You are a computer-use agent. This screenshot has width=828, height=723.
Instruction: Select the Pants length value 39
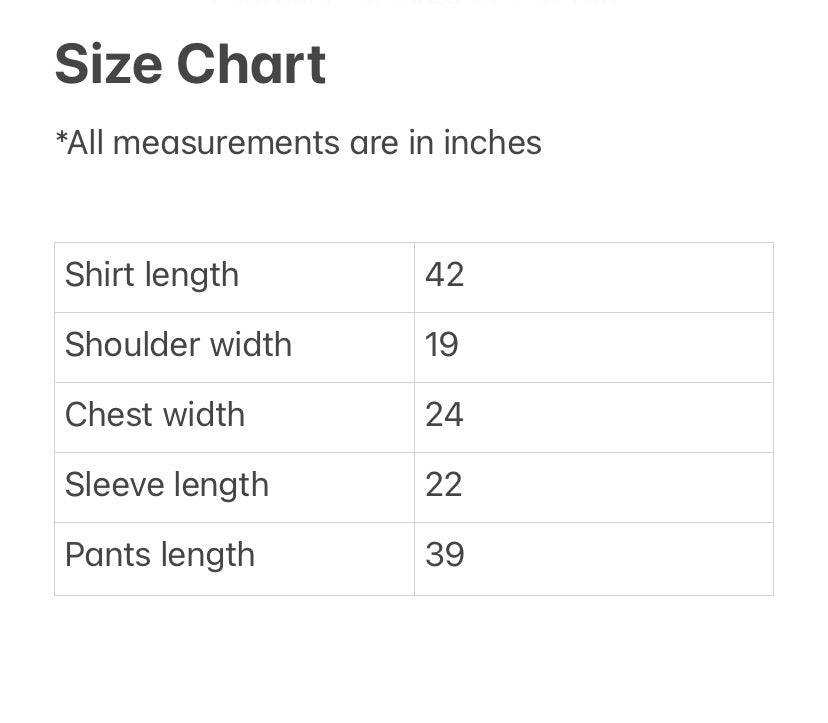pos(444,555)
